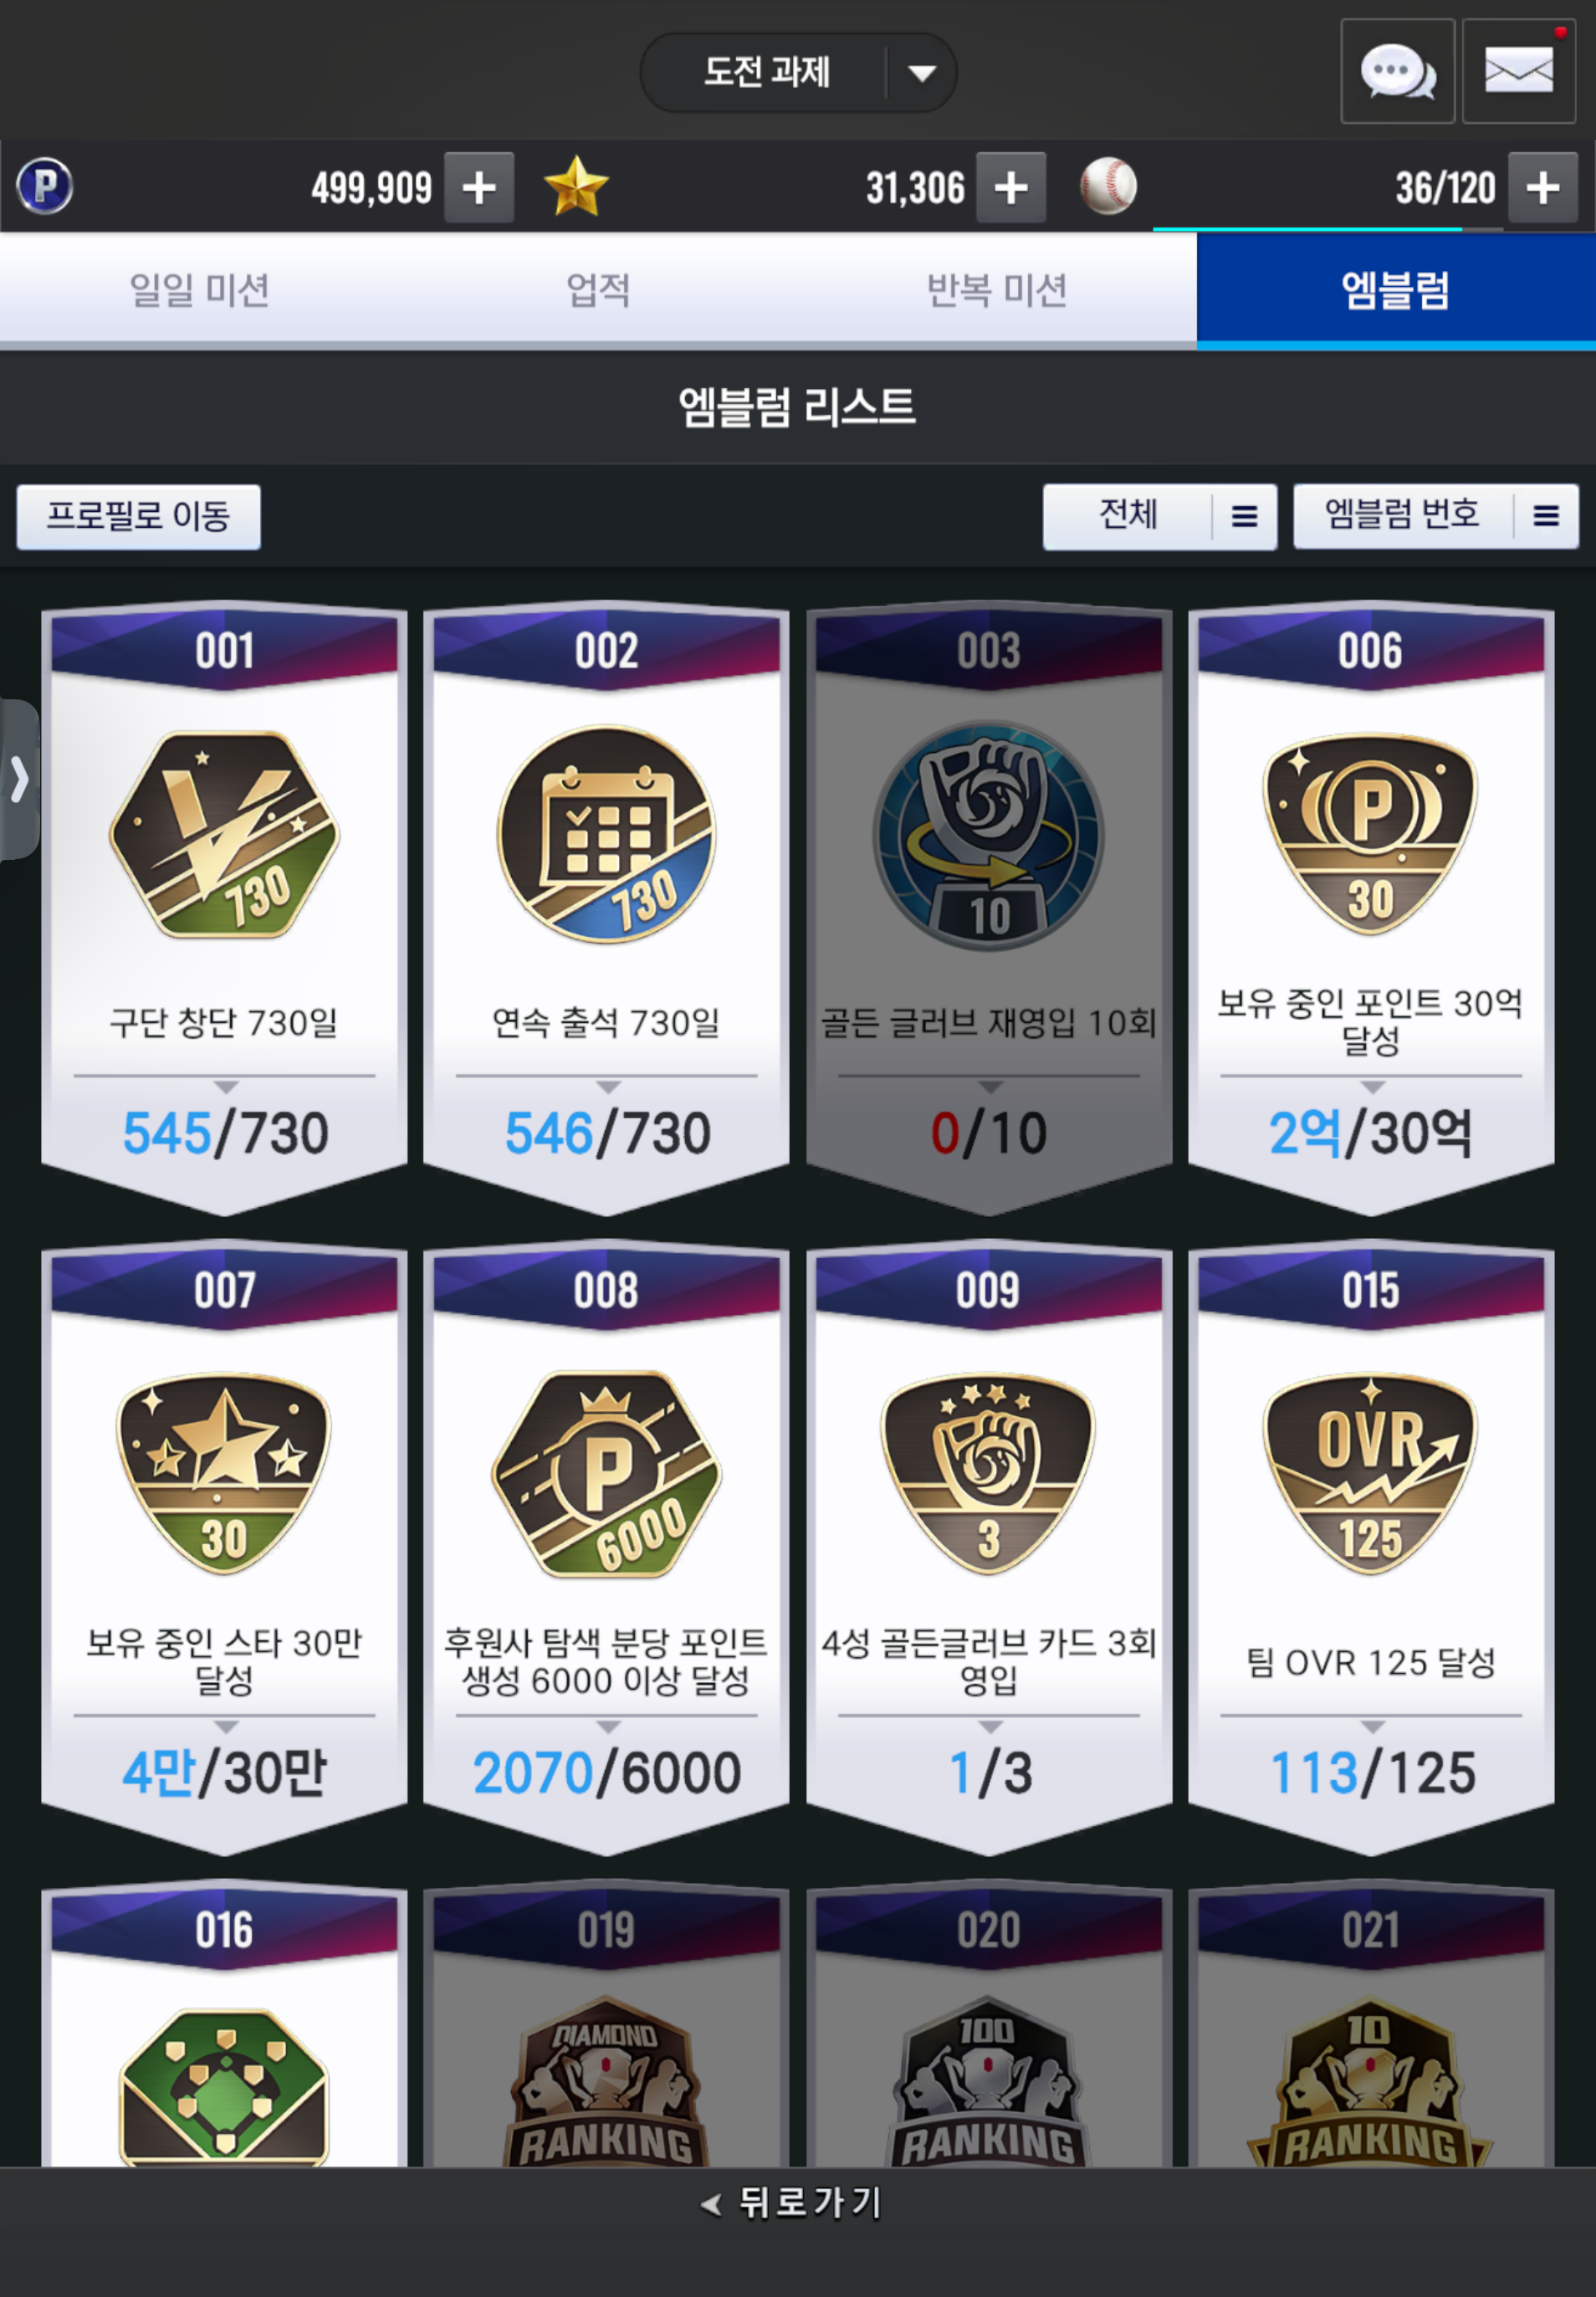Switch to the 일일 미션 tab

point(199,290)
